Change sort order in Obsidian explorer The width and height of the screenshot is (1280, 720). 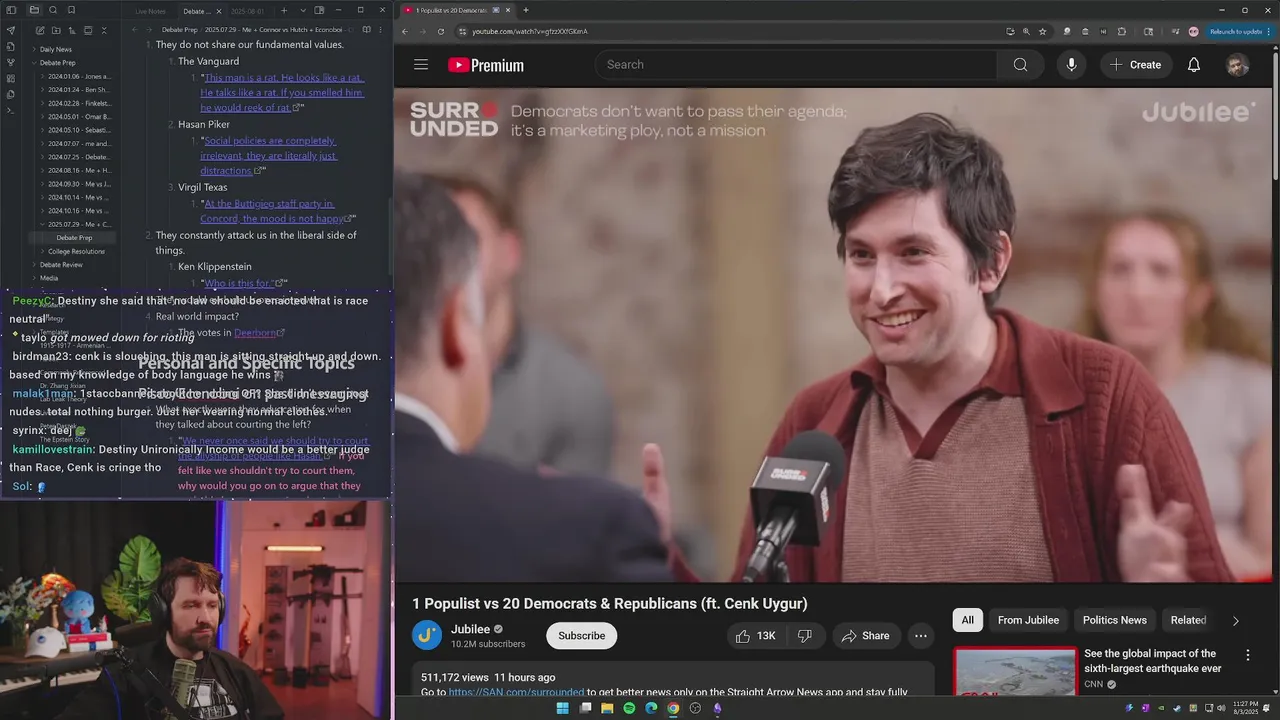(72, 30)
